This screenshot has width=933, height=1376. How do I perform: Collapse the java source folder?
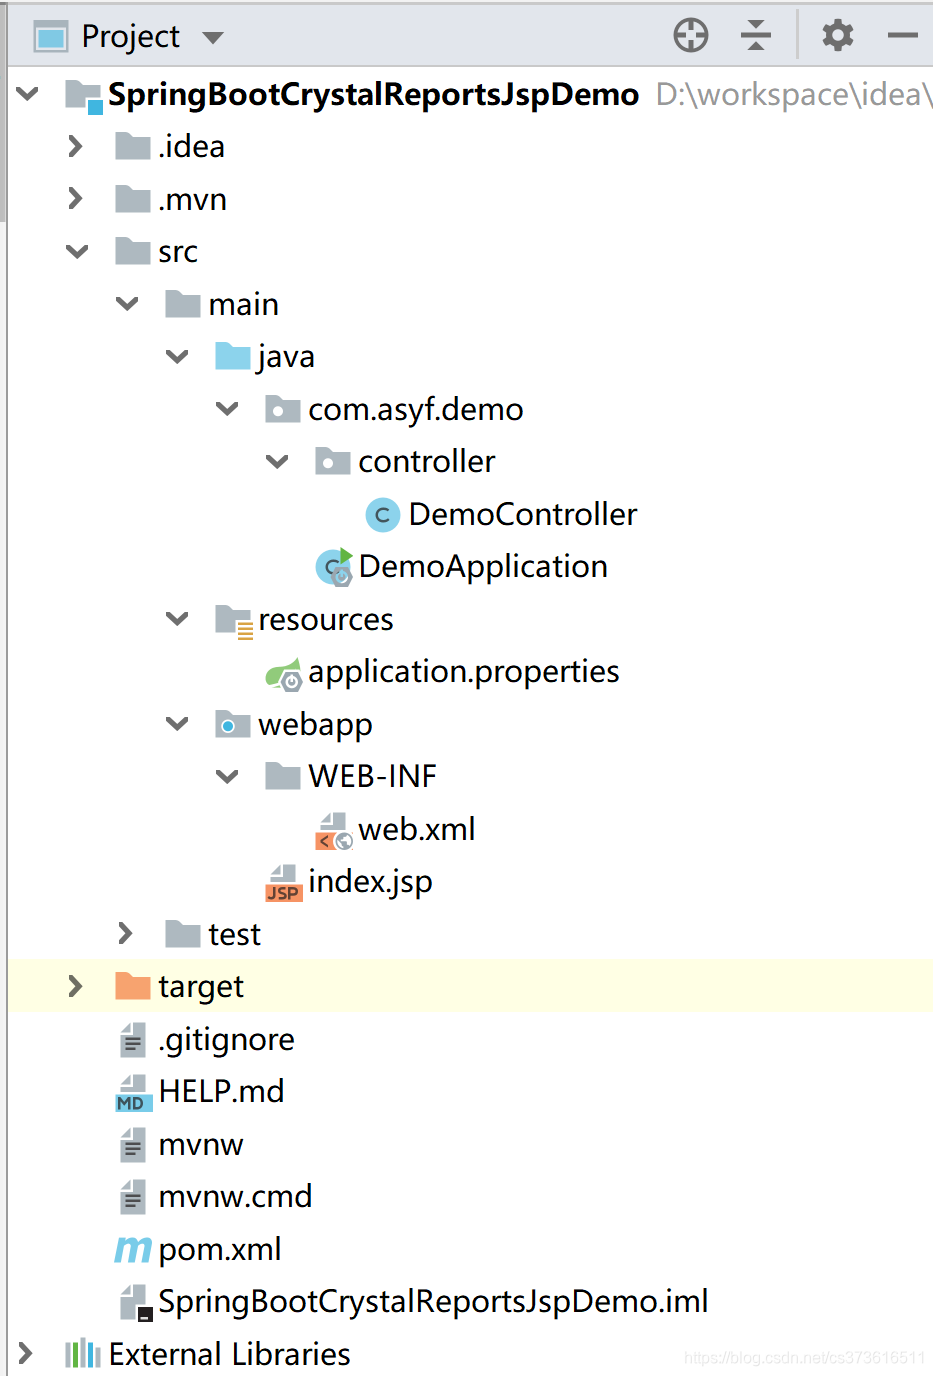click(177, 356)
